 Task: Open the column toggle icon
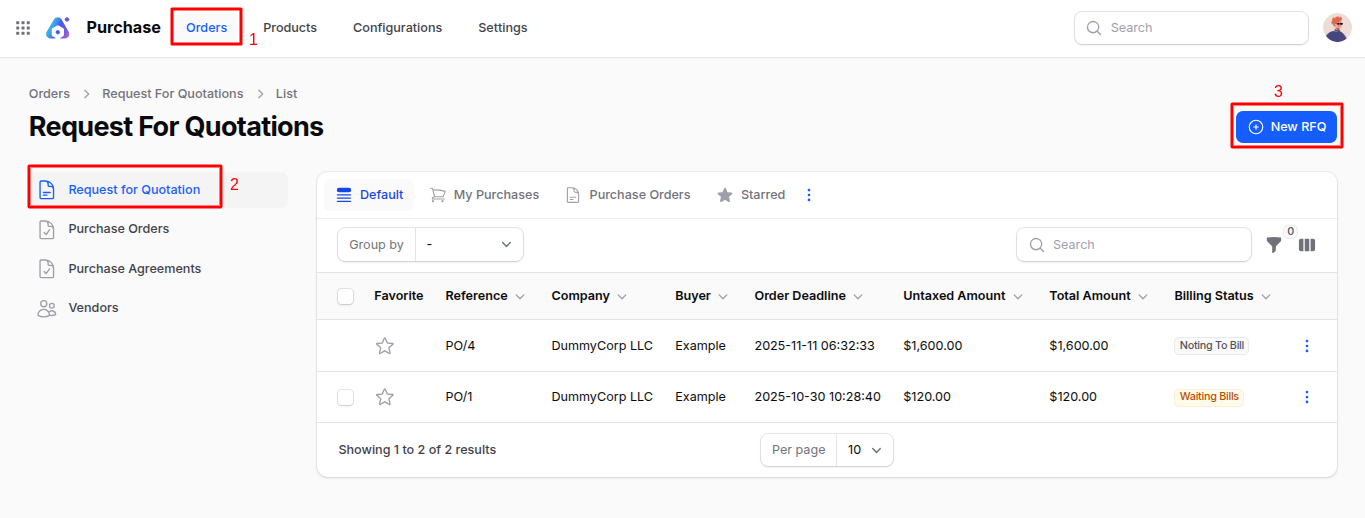click(x=1307, y=245)
